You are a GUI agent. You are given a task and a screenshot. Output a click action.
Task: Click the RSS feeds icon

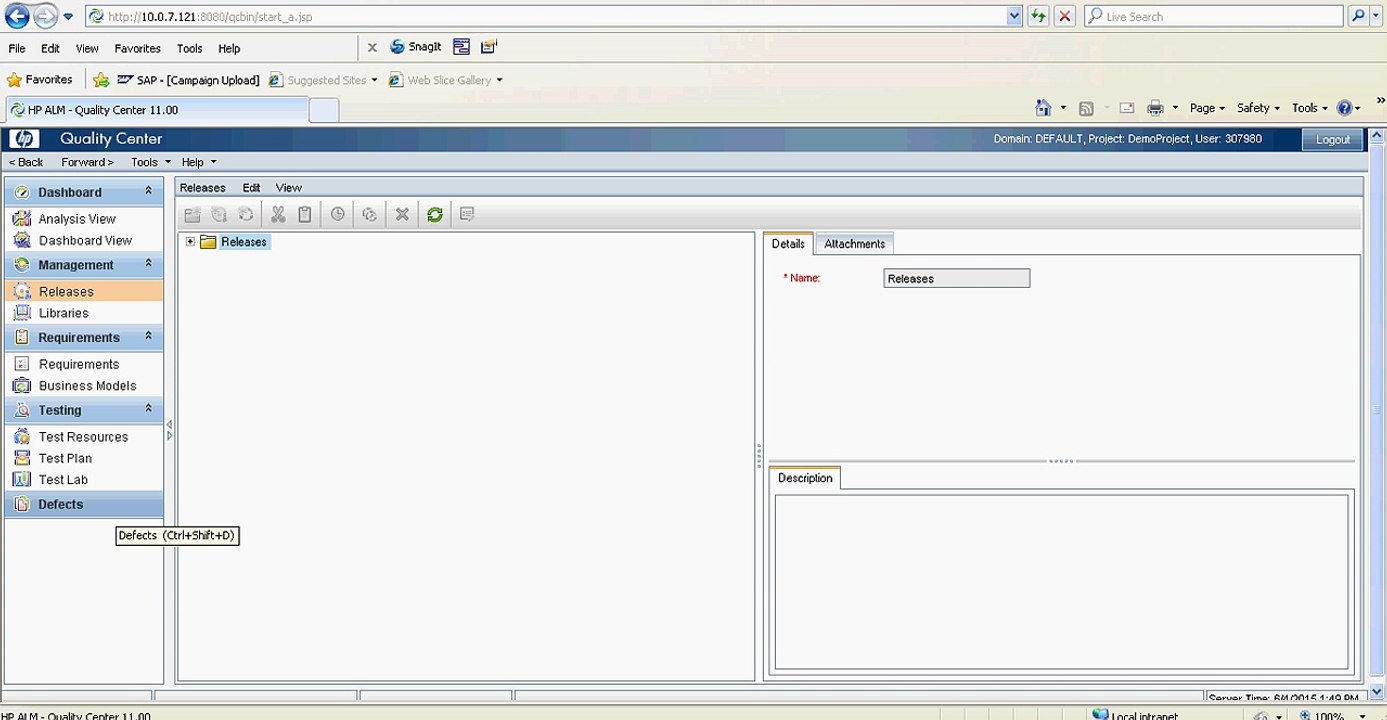click(x=1086, y=108)
